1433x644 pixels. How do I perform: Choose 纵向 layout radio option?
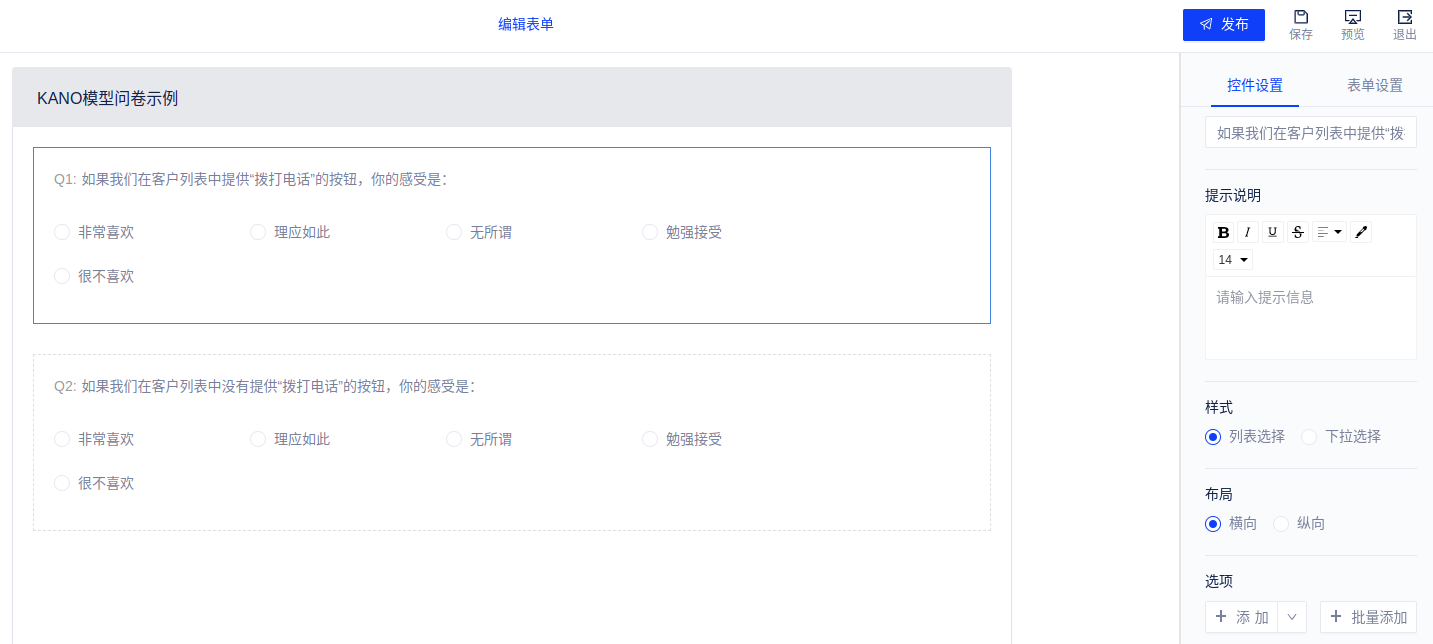click(1281, 524)
